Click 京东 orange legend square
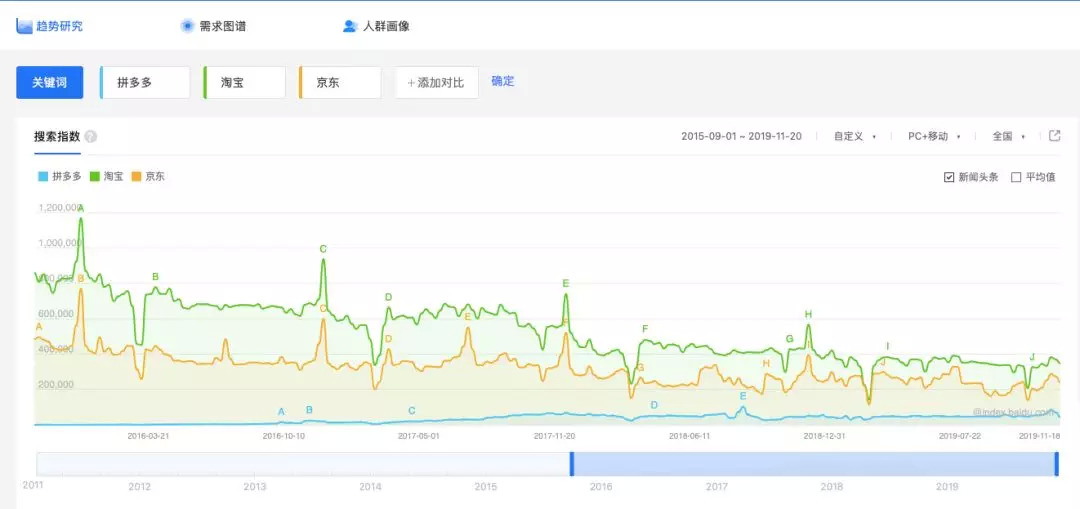The height and width of the screenshot is (509, 1080). point(136,177)
